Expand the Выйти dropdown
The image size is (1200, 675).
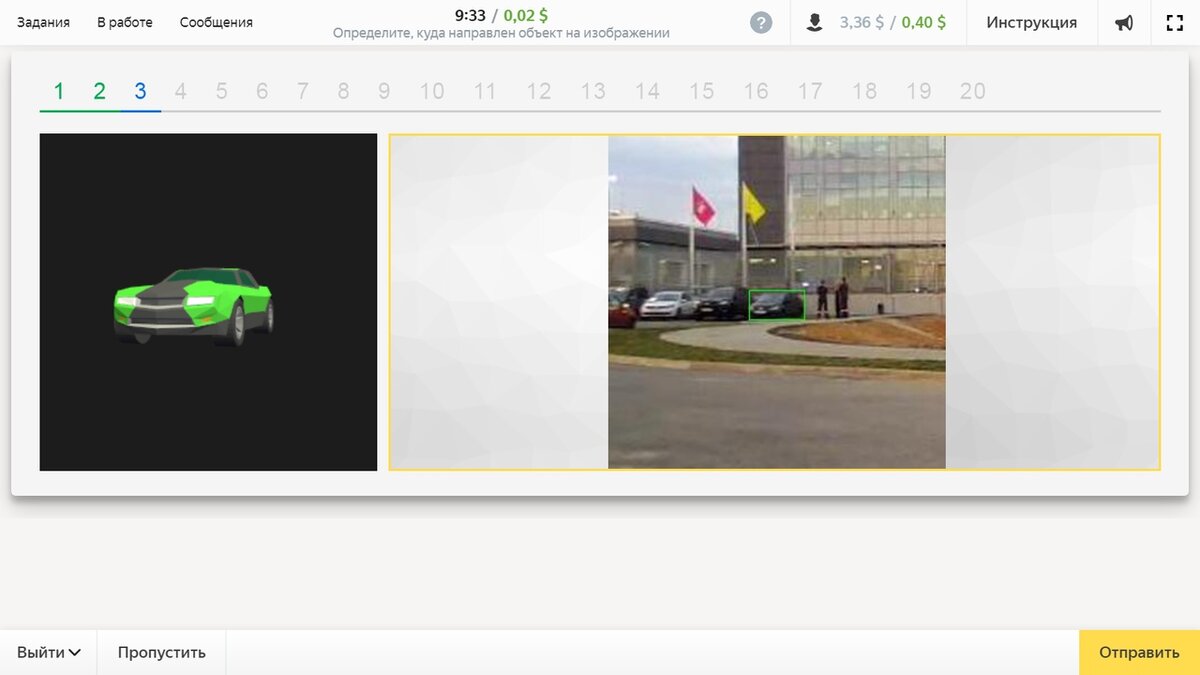pos(48,652)
